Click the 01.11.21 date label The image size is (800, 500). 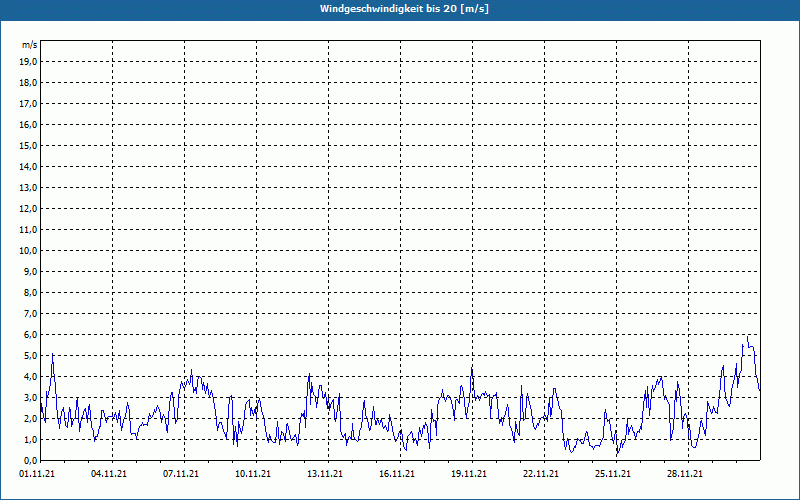click(37, 474)
